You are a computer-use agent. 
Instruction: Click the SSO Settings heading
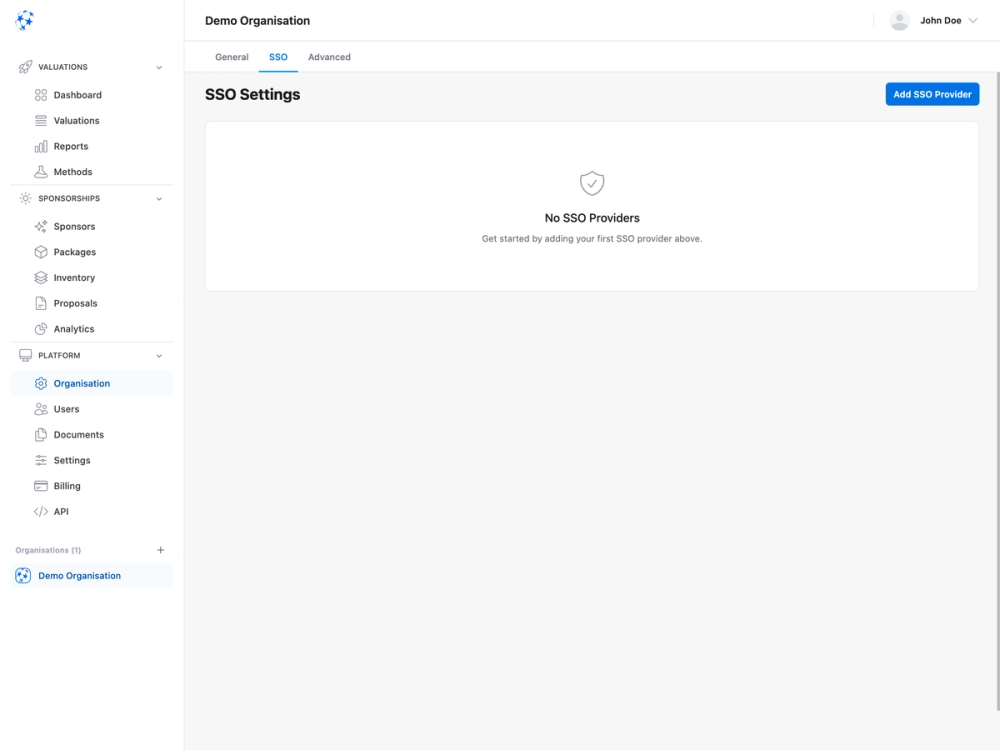pyautogui.click(x=253, y=94)
